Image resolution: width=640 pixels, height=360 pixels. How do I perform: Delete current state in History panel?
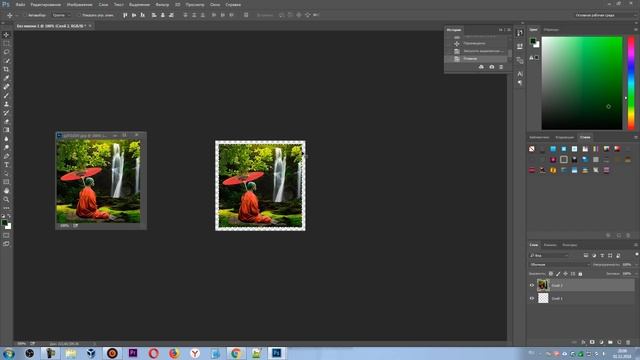[x=501, y=67]
